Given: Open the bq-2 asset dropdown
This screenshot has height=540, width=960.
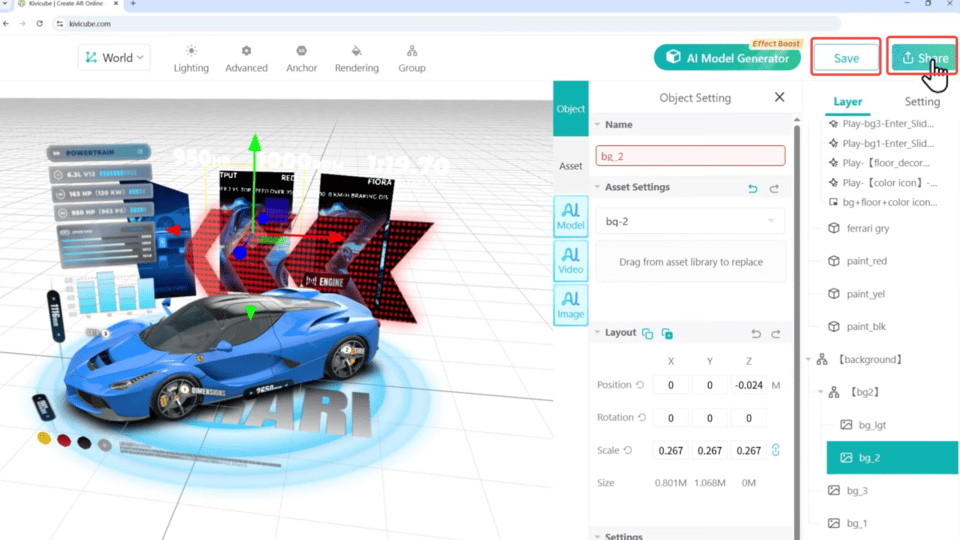Looking at the screenshot, I should pos(690,221).
